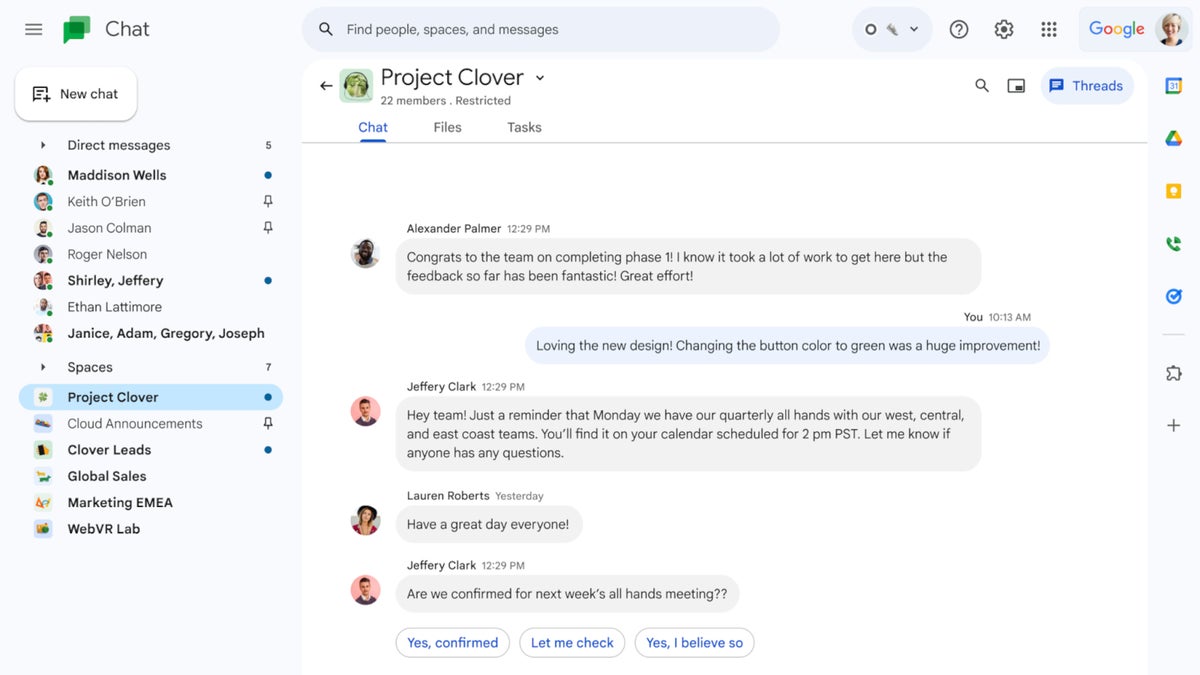Open the Google apps grid icon
The height and width of the screenshot is (675, 1200).
(x=1049, y=29)
